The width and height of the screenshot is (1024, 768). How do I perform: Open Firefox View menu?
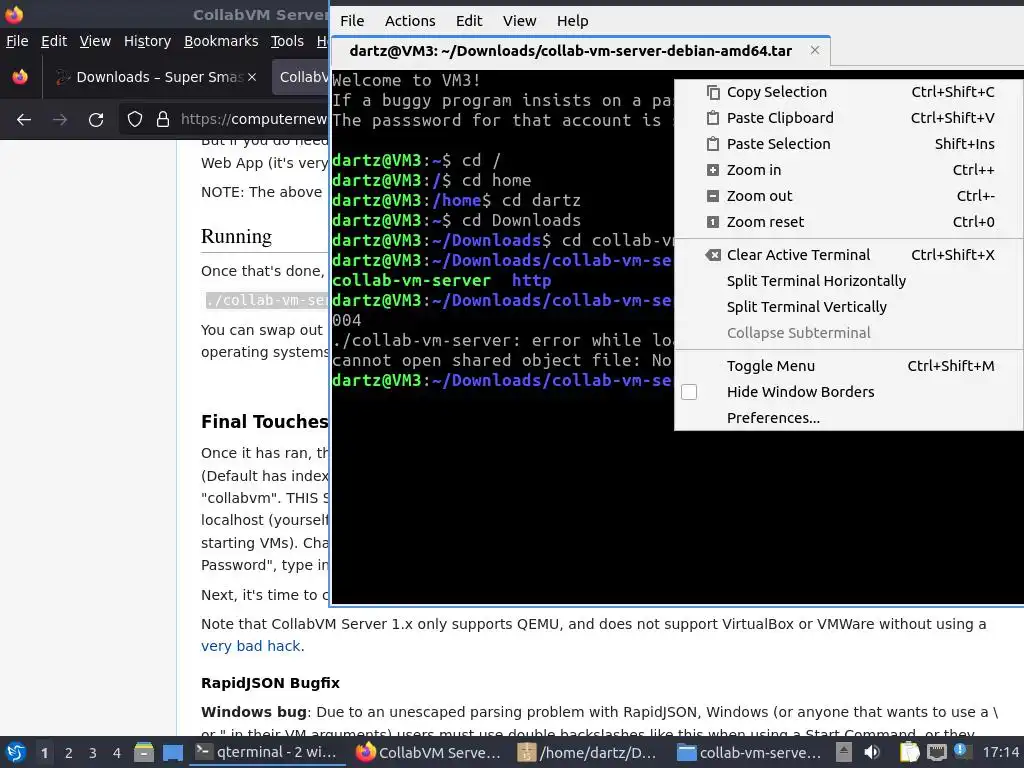95,41
